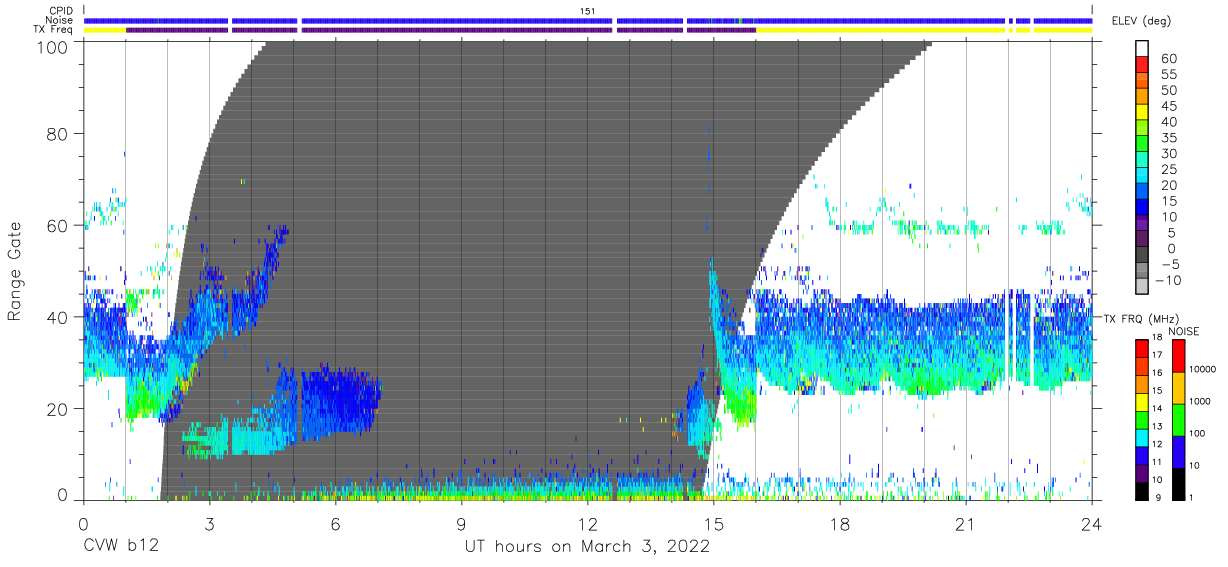
Task: Click the 45 label on the elevation colorbar
Action: (1169, 106)
